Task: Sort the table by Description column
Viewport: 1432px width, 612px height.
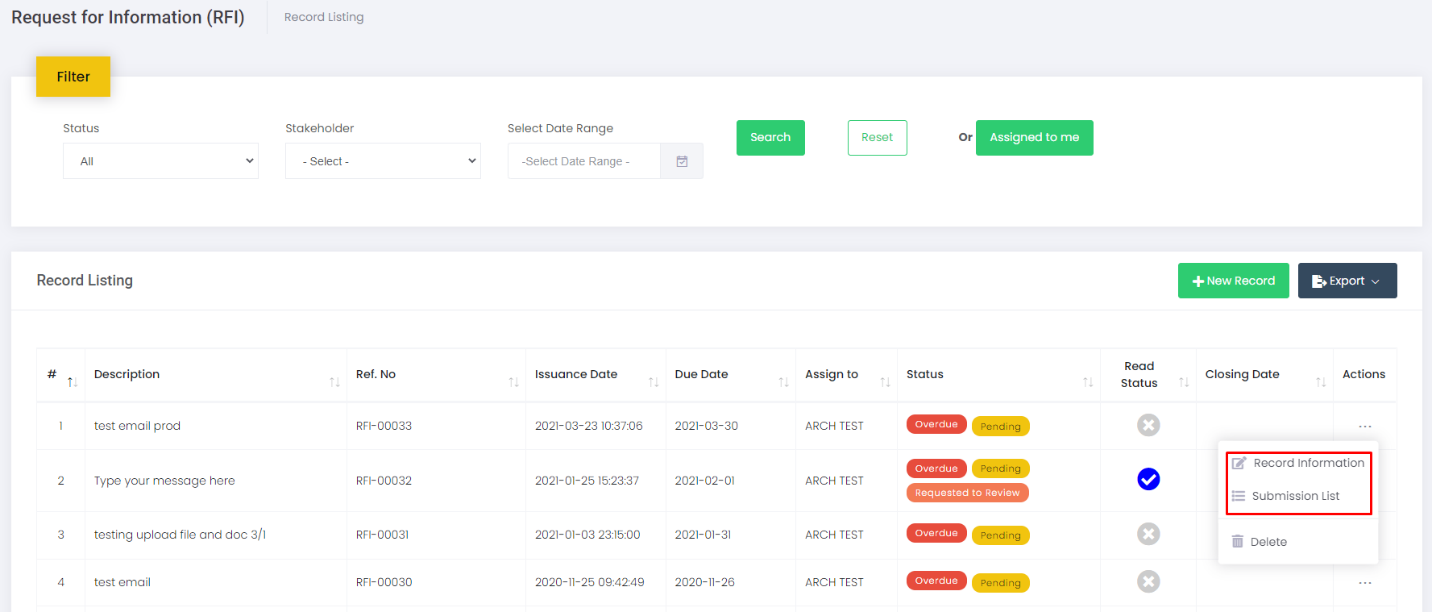Action: pyautogui.click(x=333, y=382)
